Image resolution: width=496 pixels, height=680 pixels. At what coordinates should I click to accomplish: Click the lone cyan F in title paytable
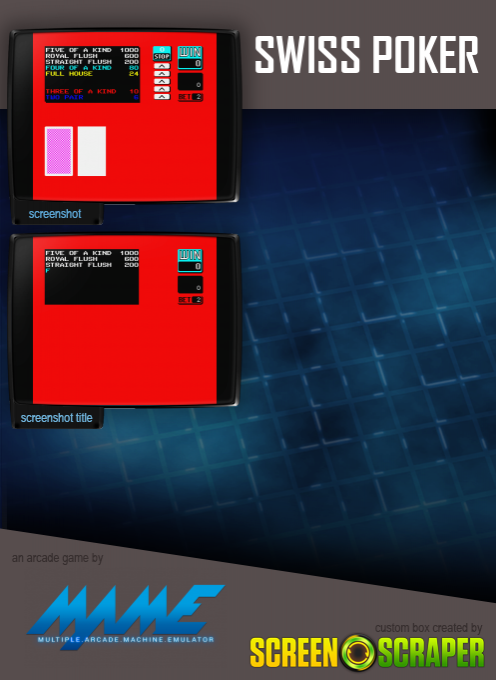(x=48, y=271)
